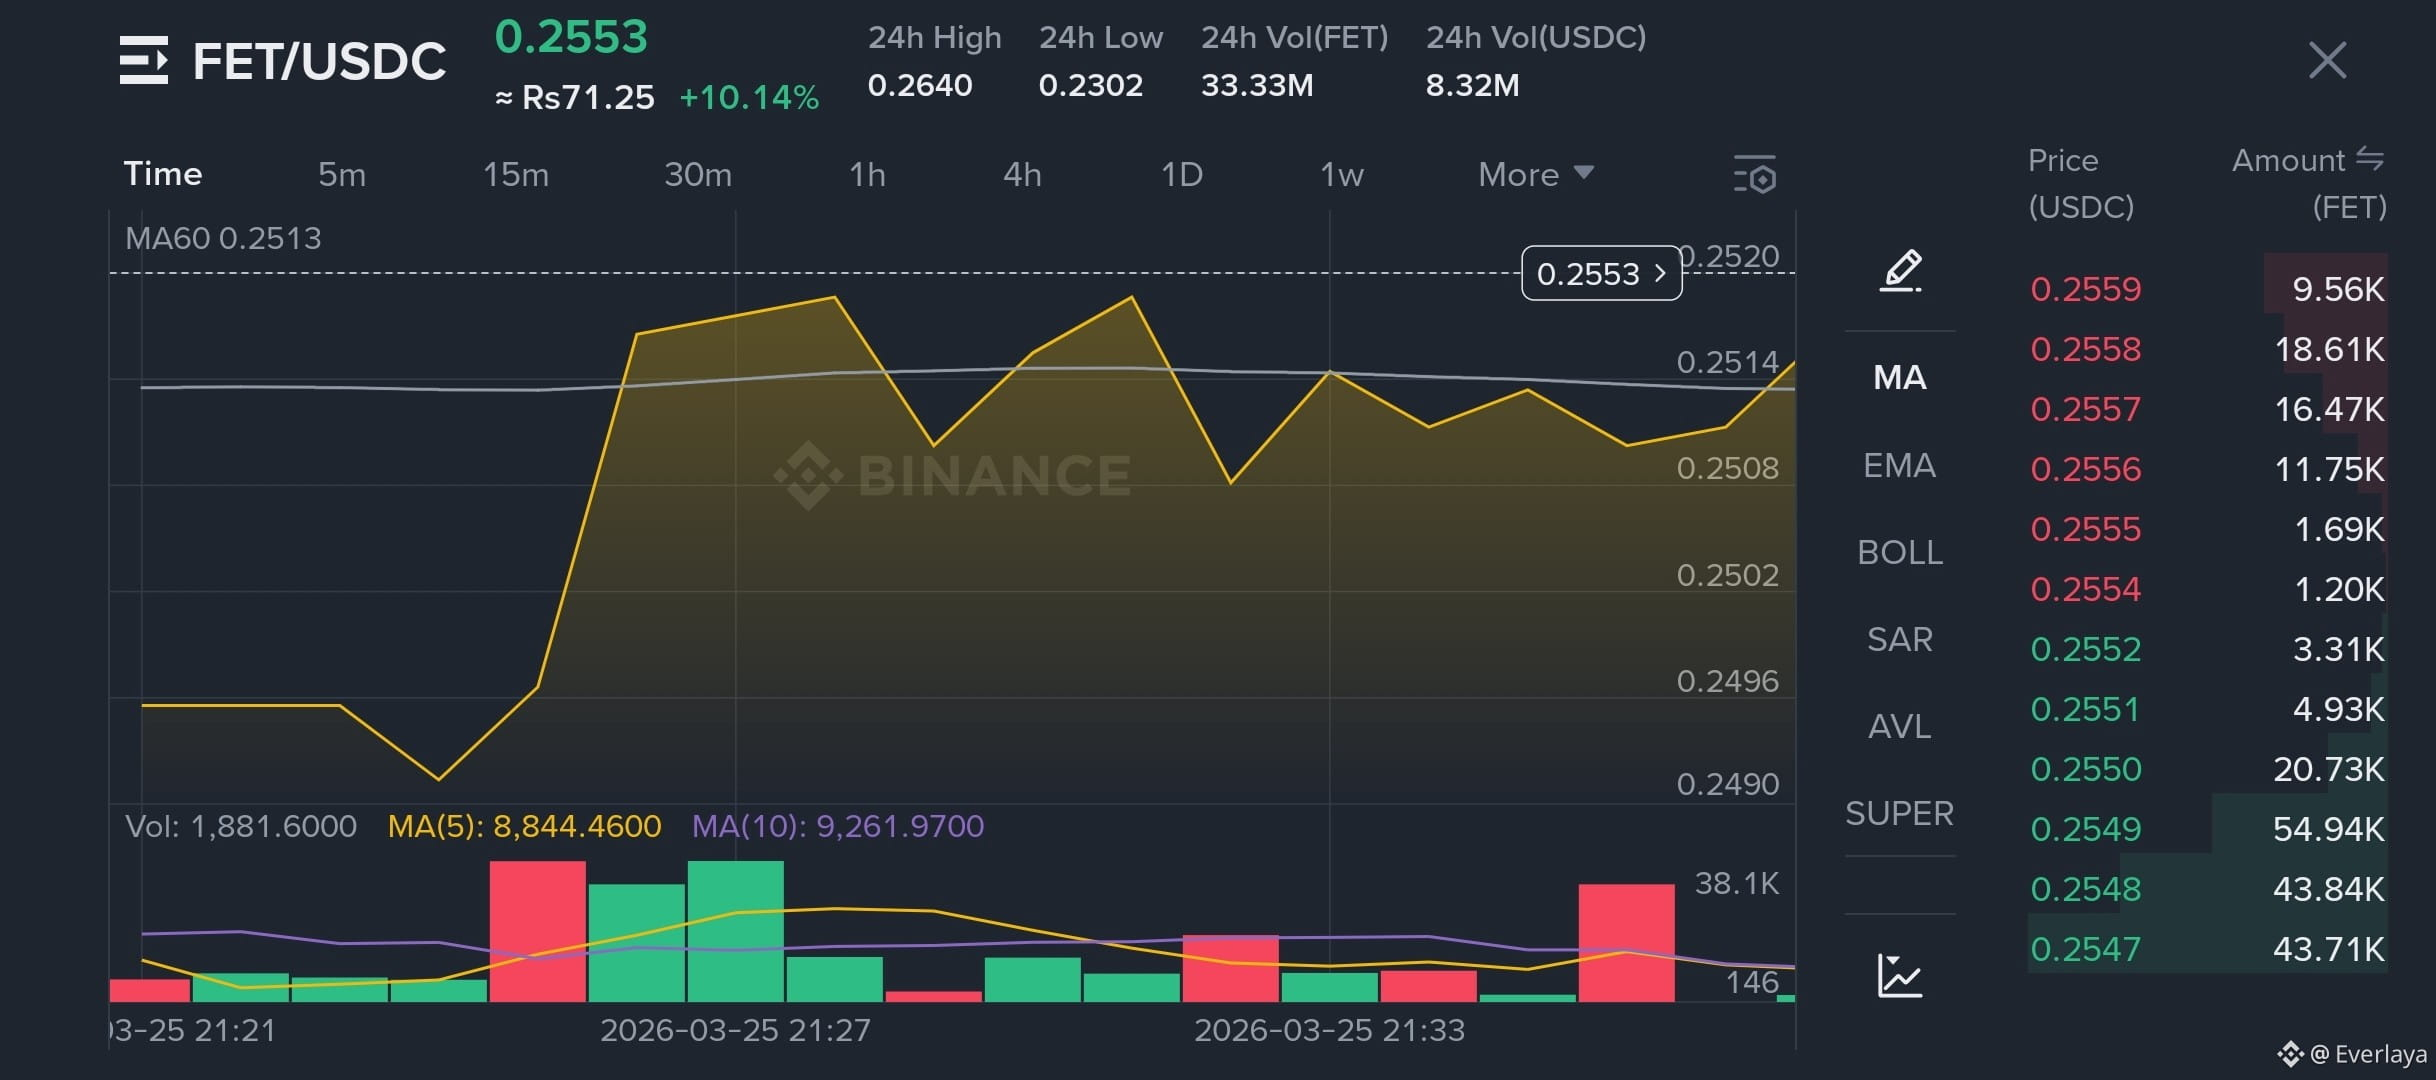Select ask price 0.2557
The height and width of the screenshot is (1080, 2436).
tap(2086, 409)
